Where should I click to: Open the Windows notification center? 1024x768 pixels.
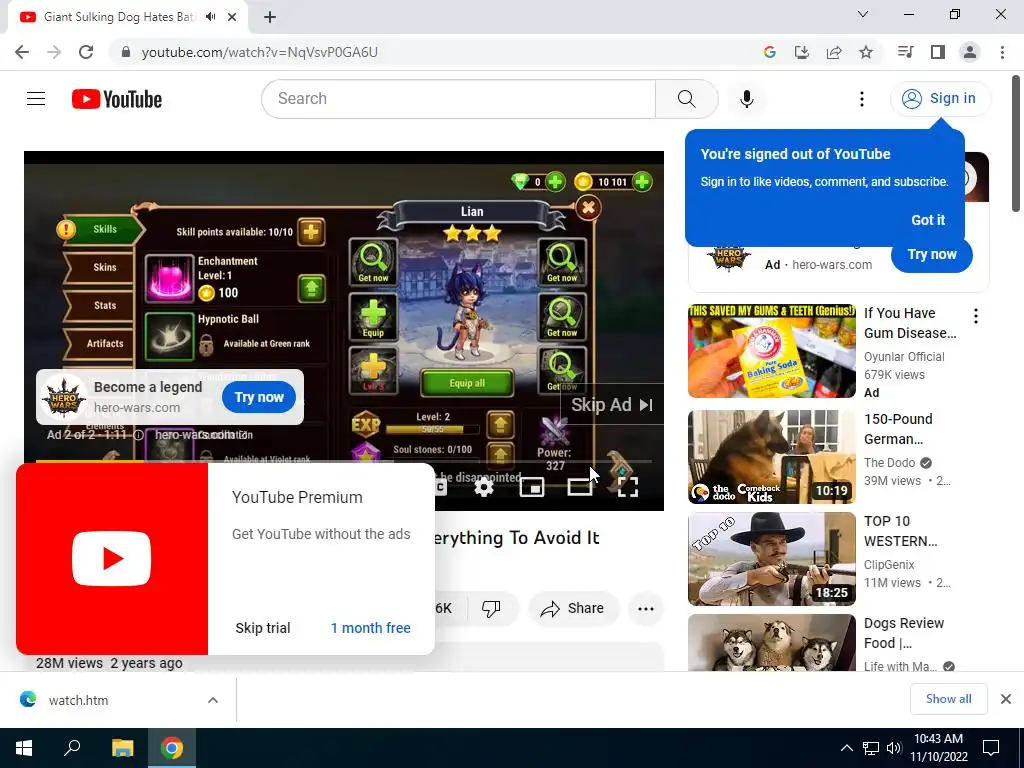pyautogui.click(x=991, y=748)
